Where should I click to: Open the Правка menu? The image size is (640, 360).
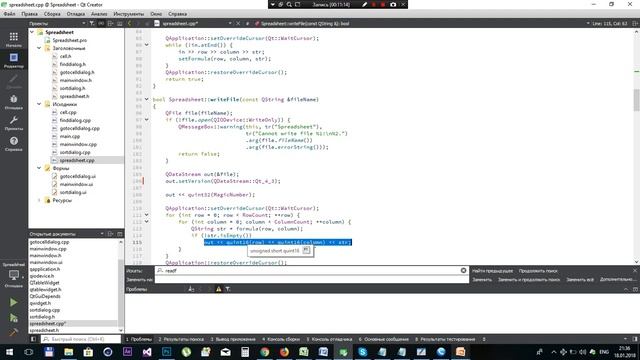29,14
